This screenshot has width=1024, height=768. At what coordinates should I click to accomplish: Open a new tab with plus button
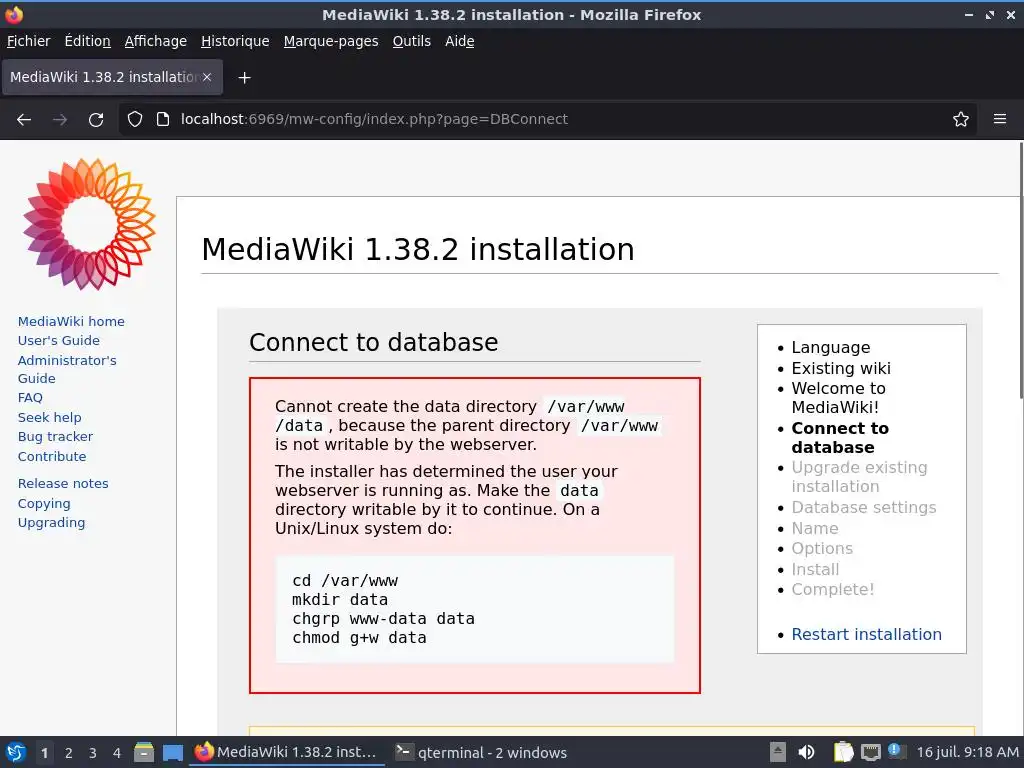coord(244,78)
